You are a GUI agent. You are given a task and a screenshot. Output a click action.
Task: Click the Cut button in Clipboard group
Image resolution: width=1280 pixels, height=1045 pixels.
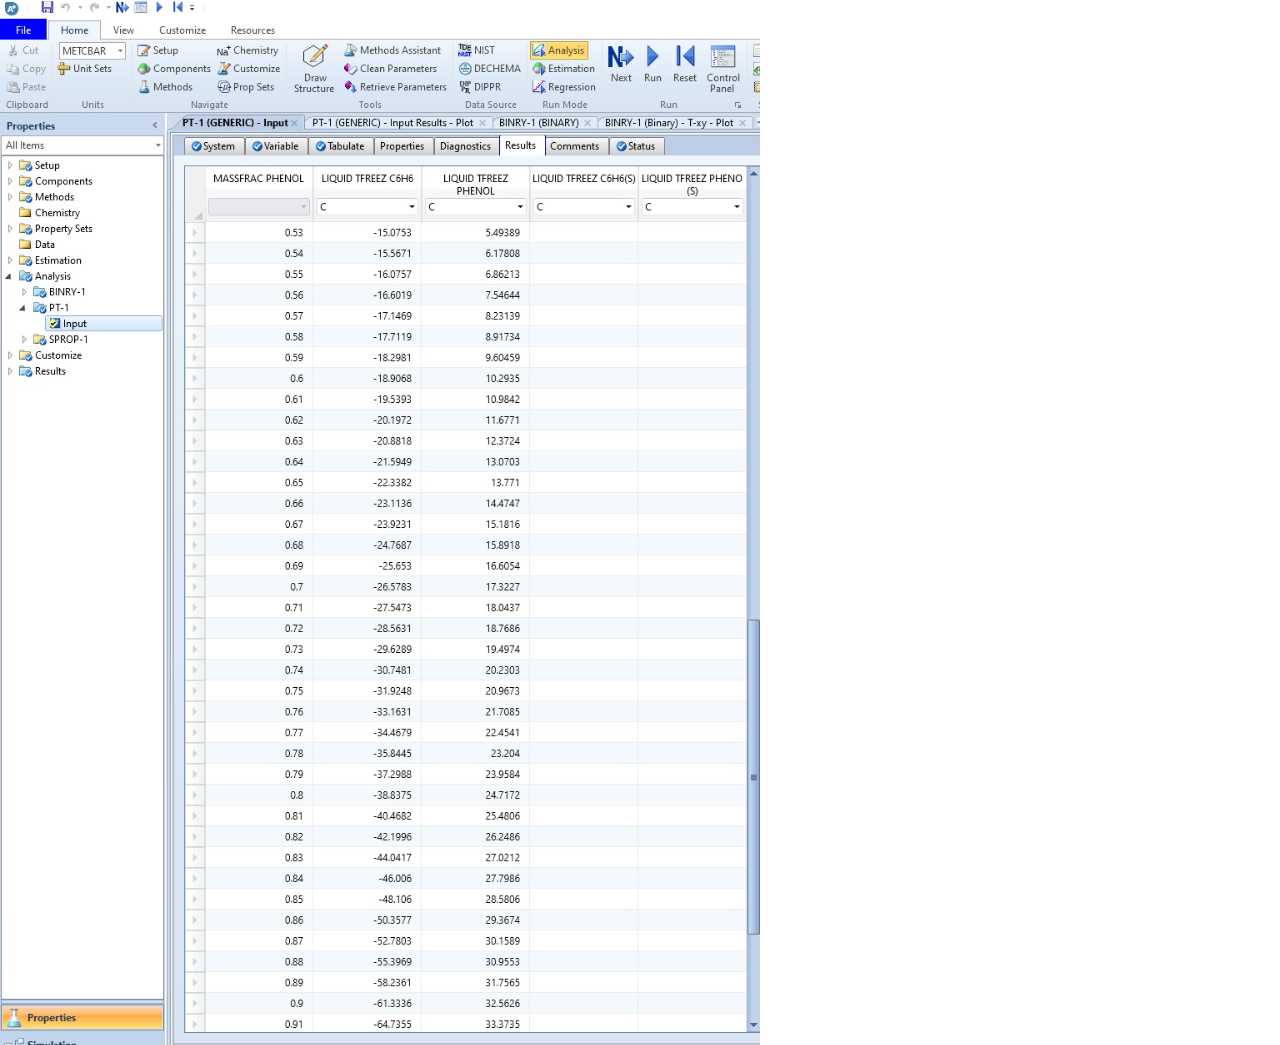point(23,50)
